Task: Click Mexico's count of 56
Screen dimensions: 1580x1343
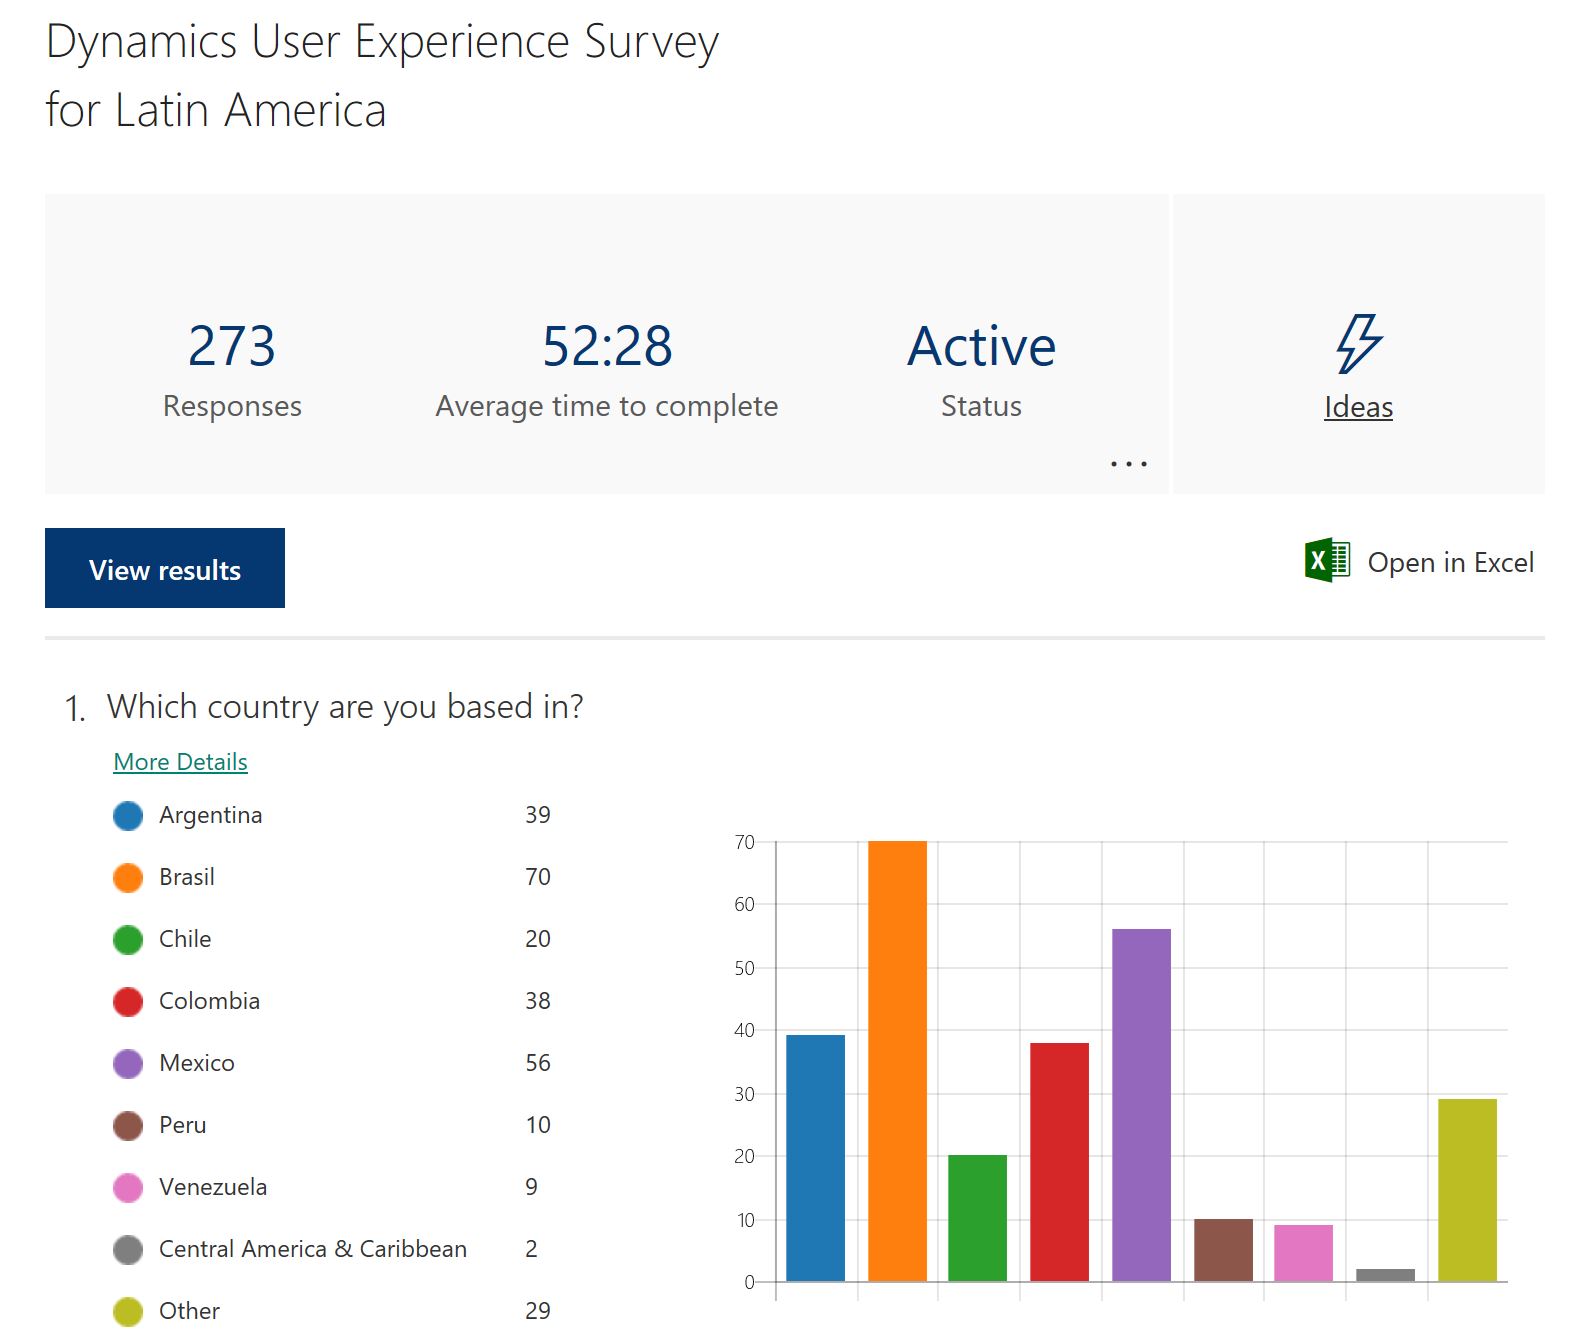Action: click(538, 1063)
